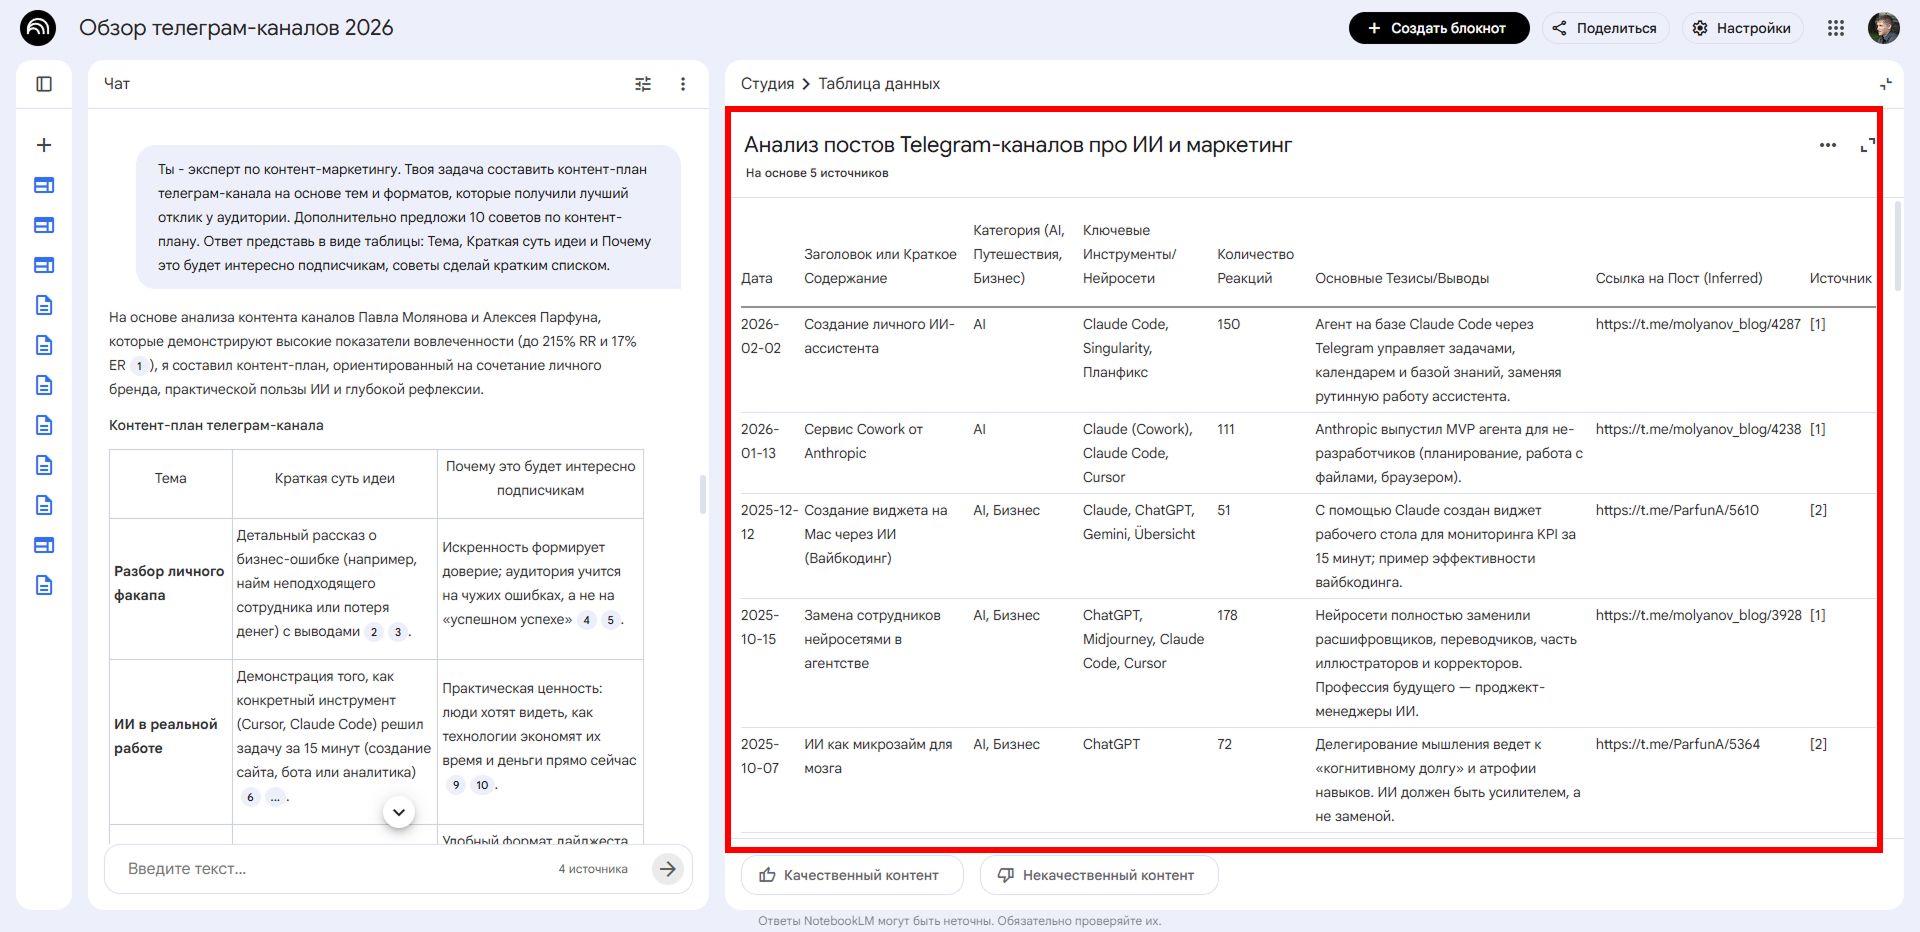Open the chat three-dot options menu
The image size is (1920, 932).
pos(684,84)
